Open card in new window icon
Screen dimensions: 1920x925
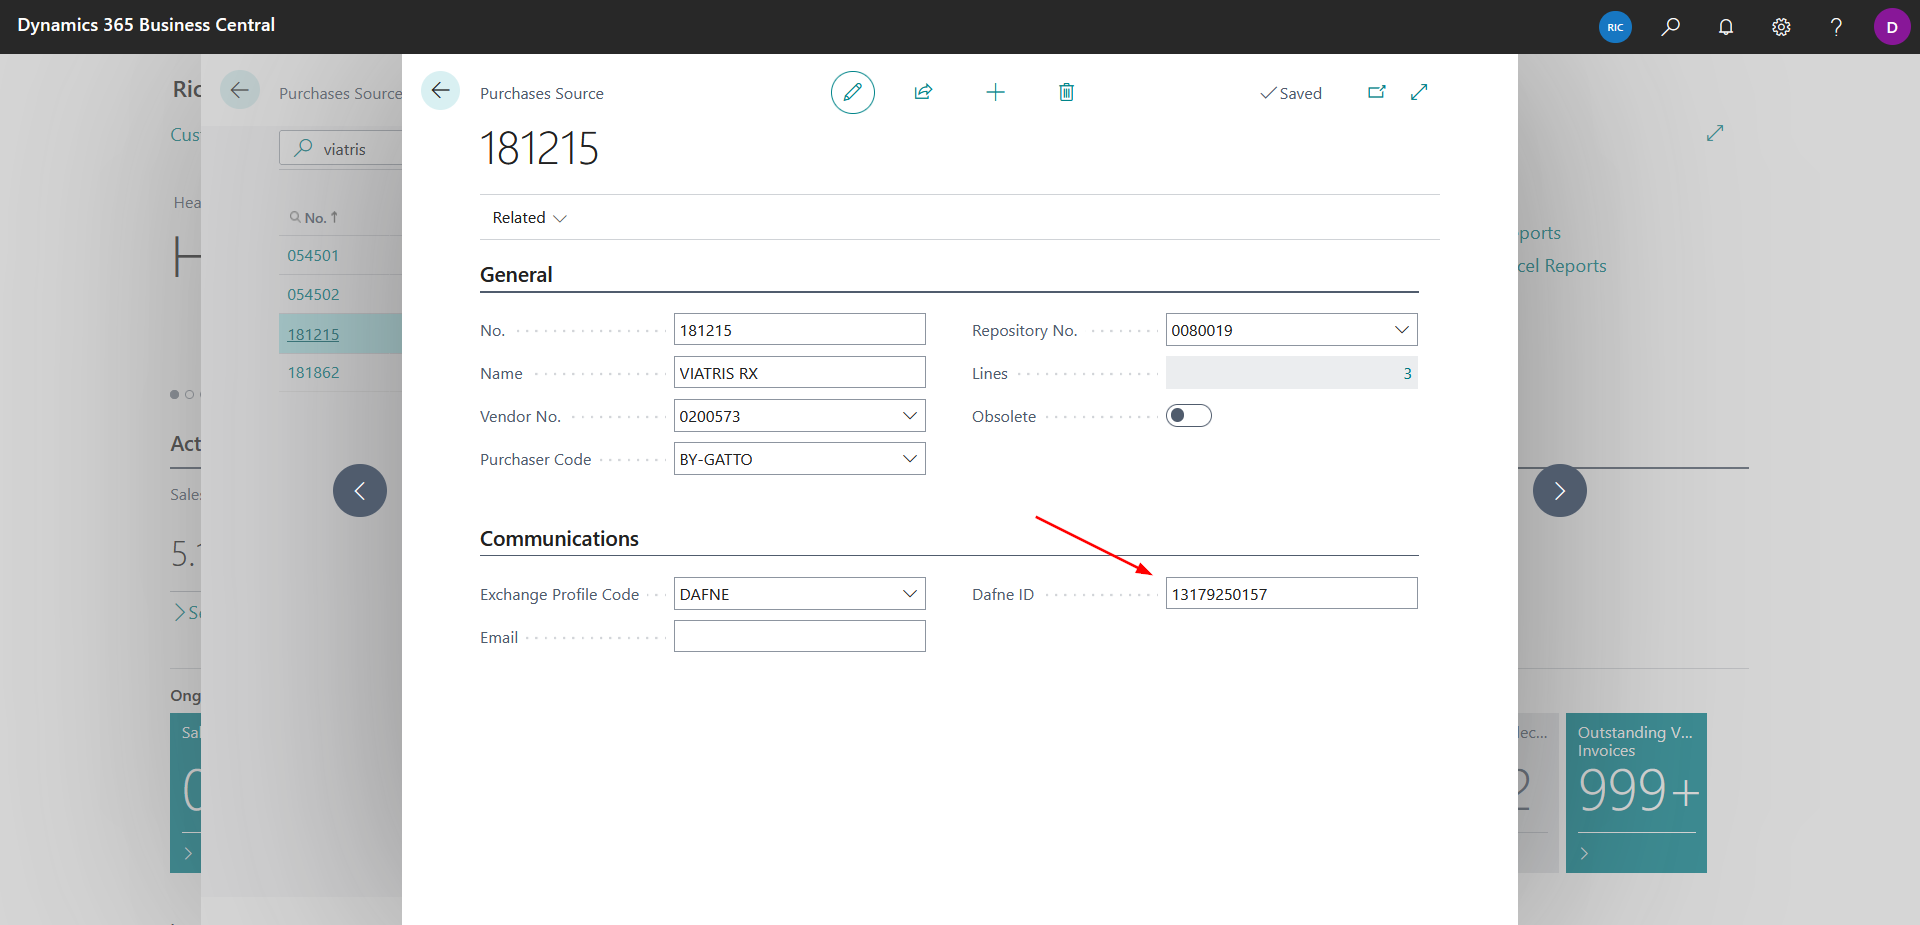(1377, 92)
